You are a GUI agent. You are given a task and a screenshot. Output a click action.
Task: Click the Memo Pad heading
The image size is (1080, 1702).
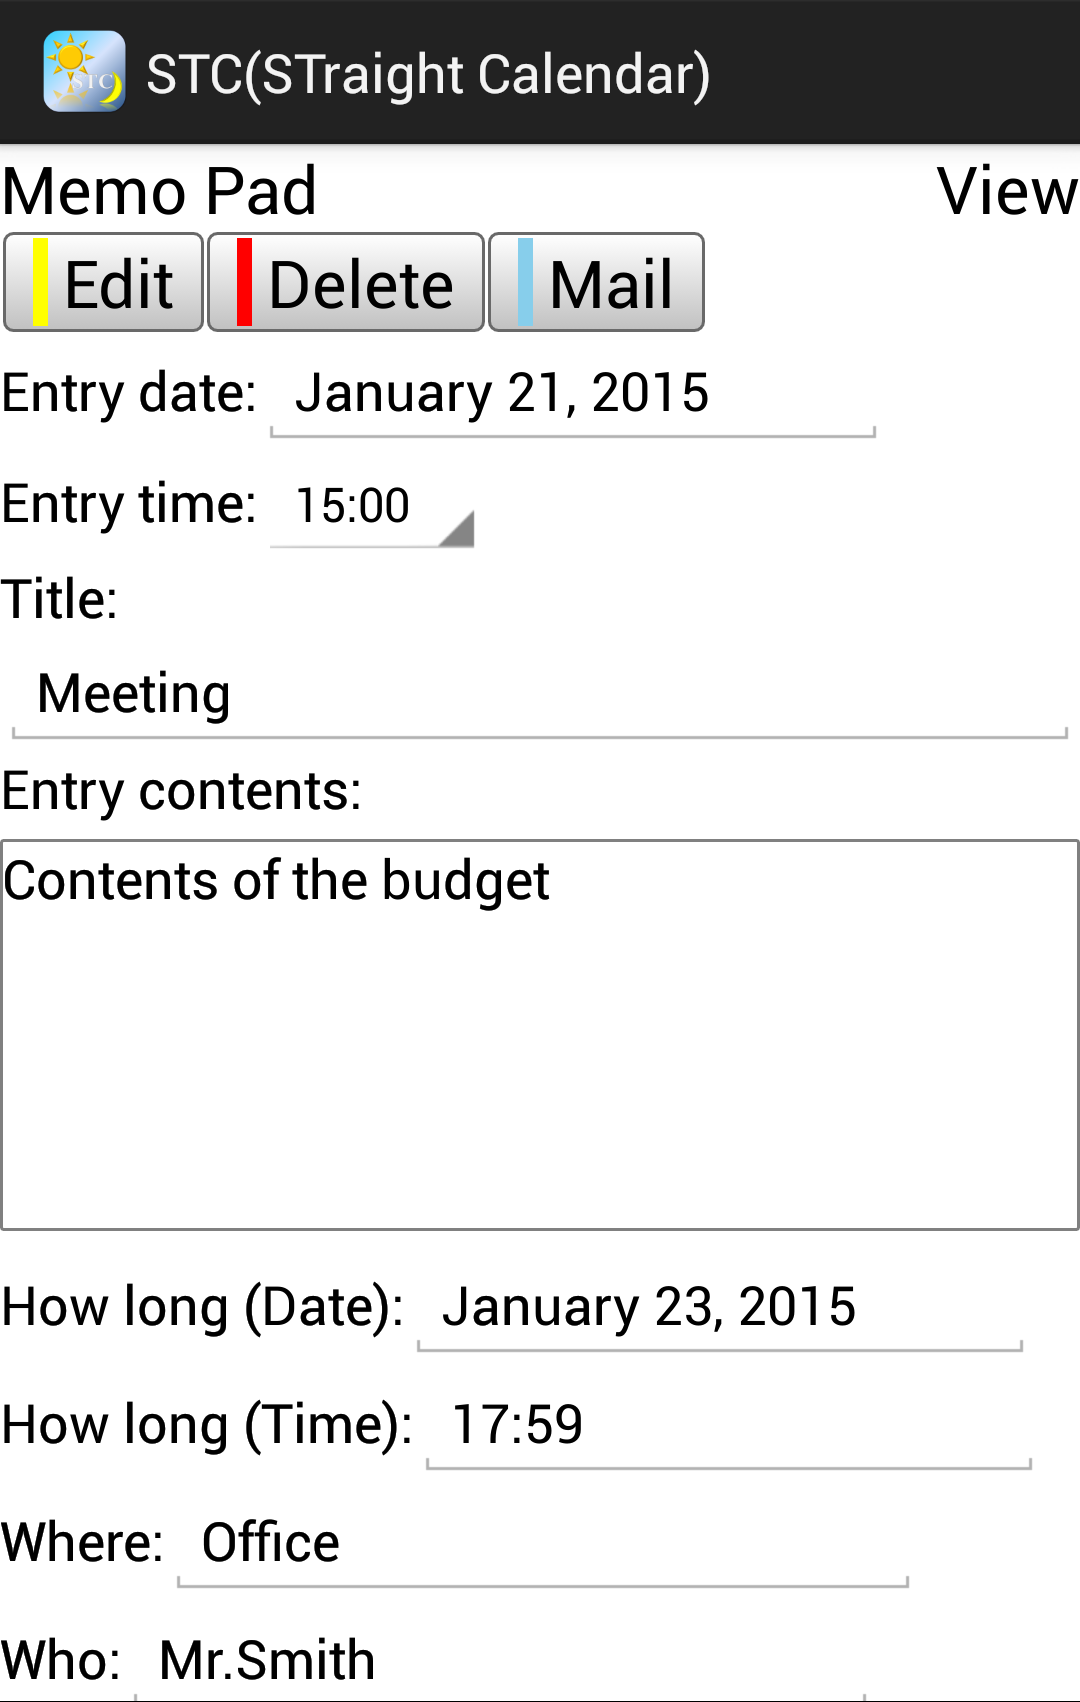(x=160, y=191)
